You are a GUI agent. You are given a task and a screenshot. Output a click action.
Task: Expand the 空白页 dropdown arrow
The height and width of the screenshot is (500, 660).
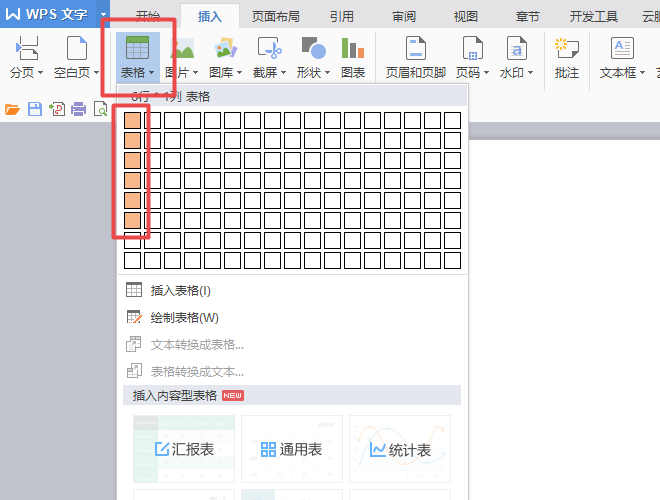(96, 73)
